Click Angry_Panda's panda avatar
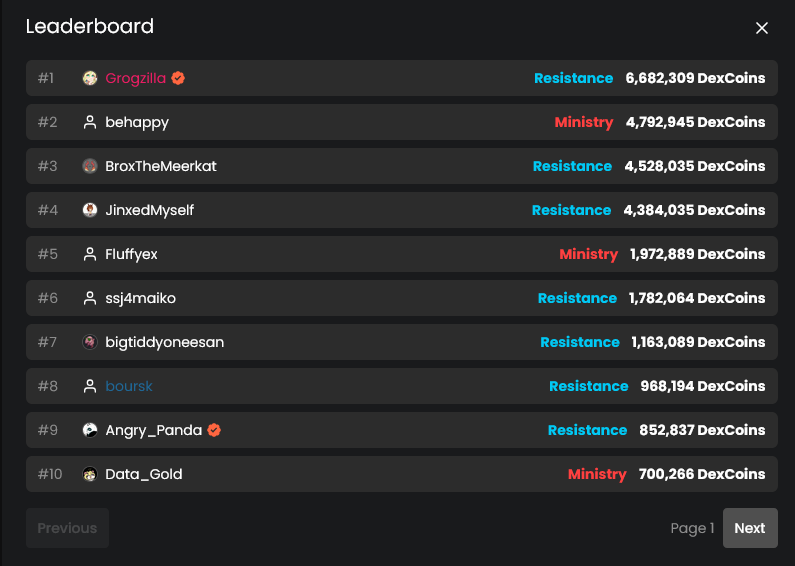The height and width of the screenshot is (566, 795). tap(90, 430)
